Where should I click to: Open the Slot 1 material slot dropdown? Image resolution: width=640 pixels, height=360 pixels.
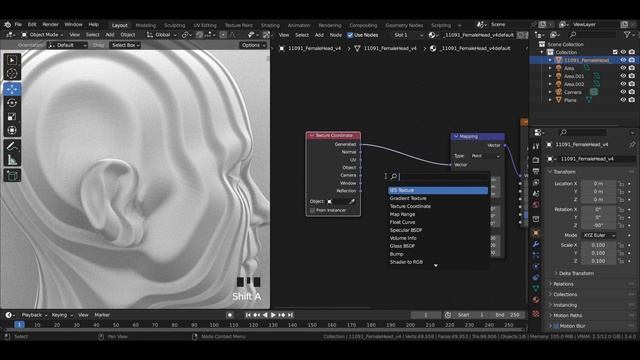[x=408, y=35]
